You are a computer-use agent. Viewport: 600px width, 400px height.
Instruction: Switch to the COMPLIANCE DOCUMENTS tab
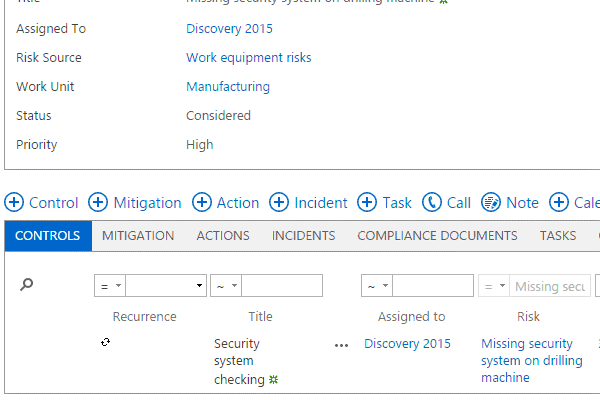coord(437,235)
